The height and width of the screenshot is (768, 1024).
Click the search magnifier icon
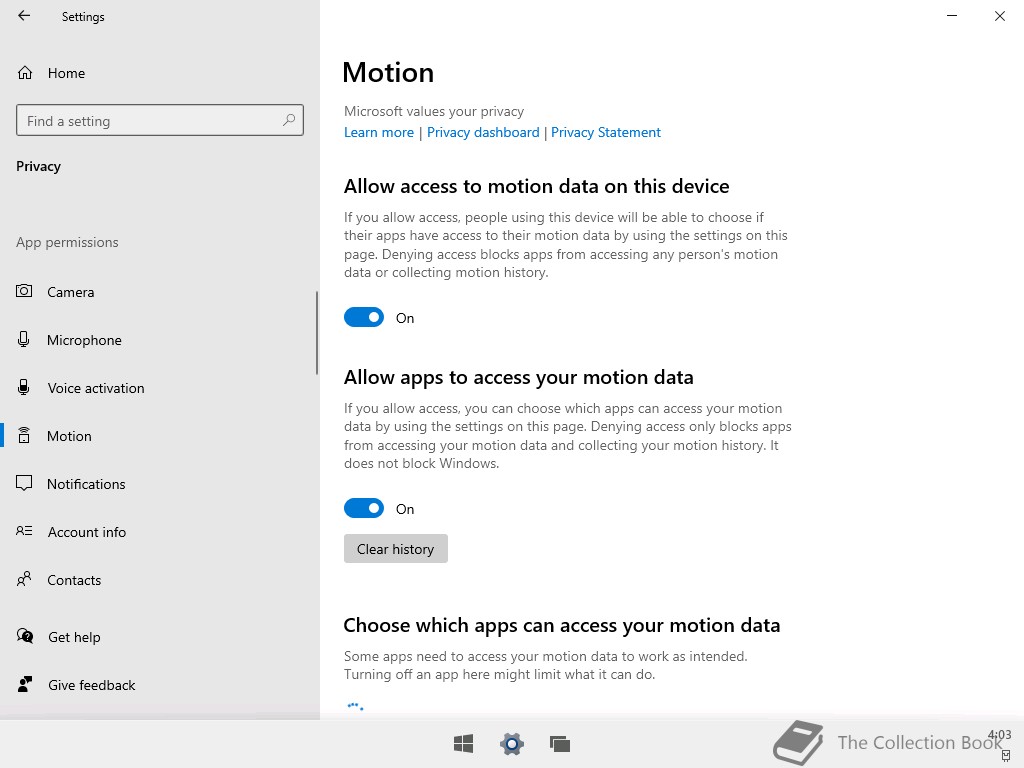click(289, 120)
